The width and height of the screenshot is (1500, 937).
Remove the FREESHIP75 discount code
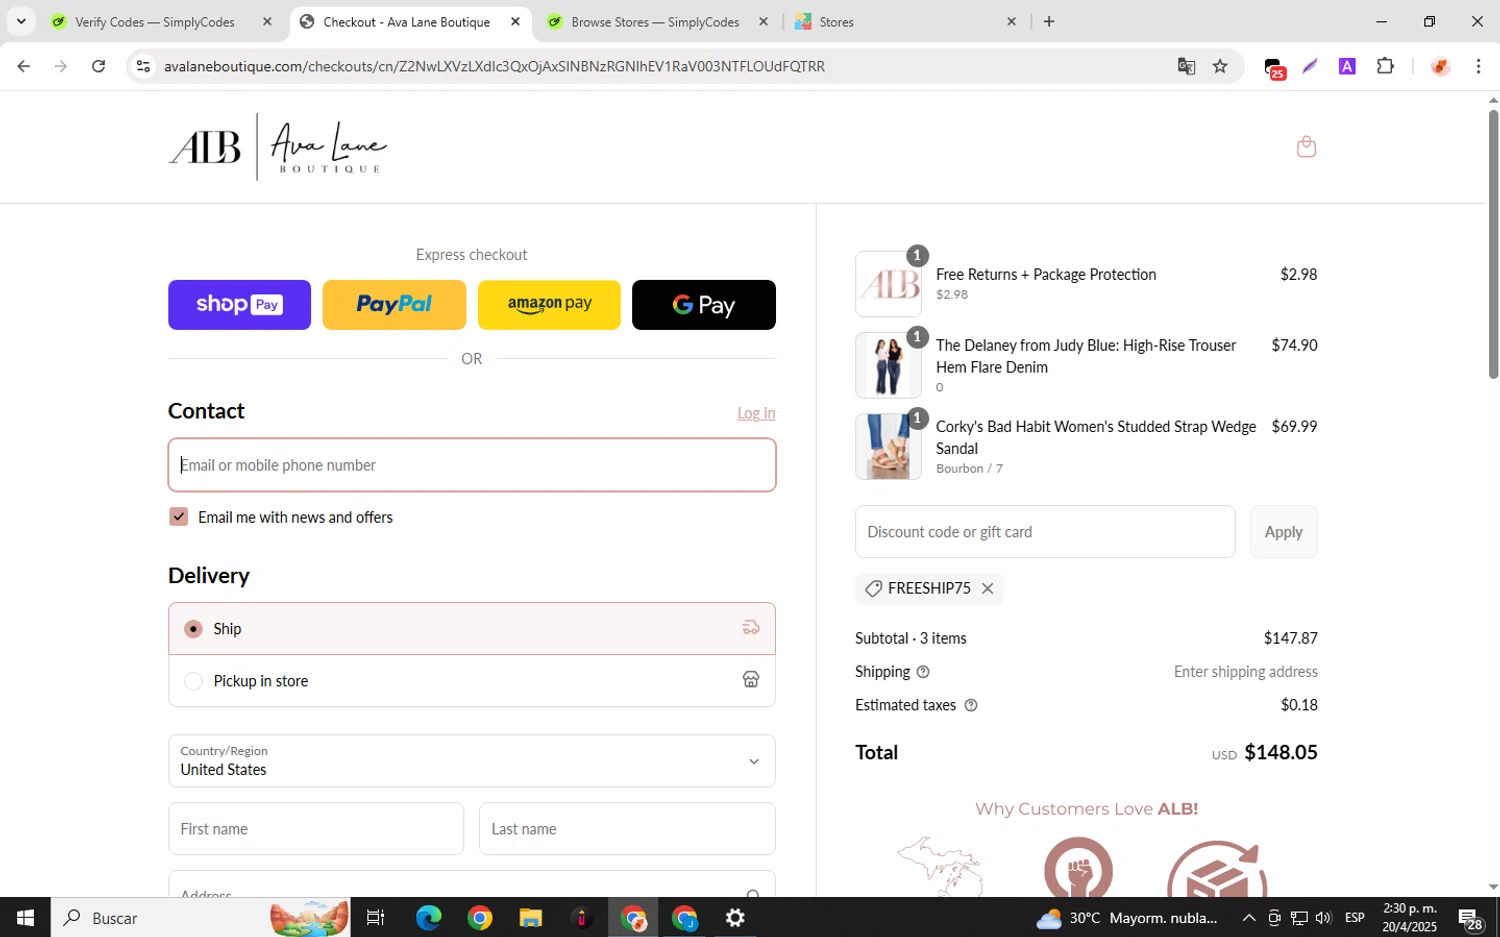[987, 589]
